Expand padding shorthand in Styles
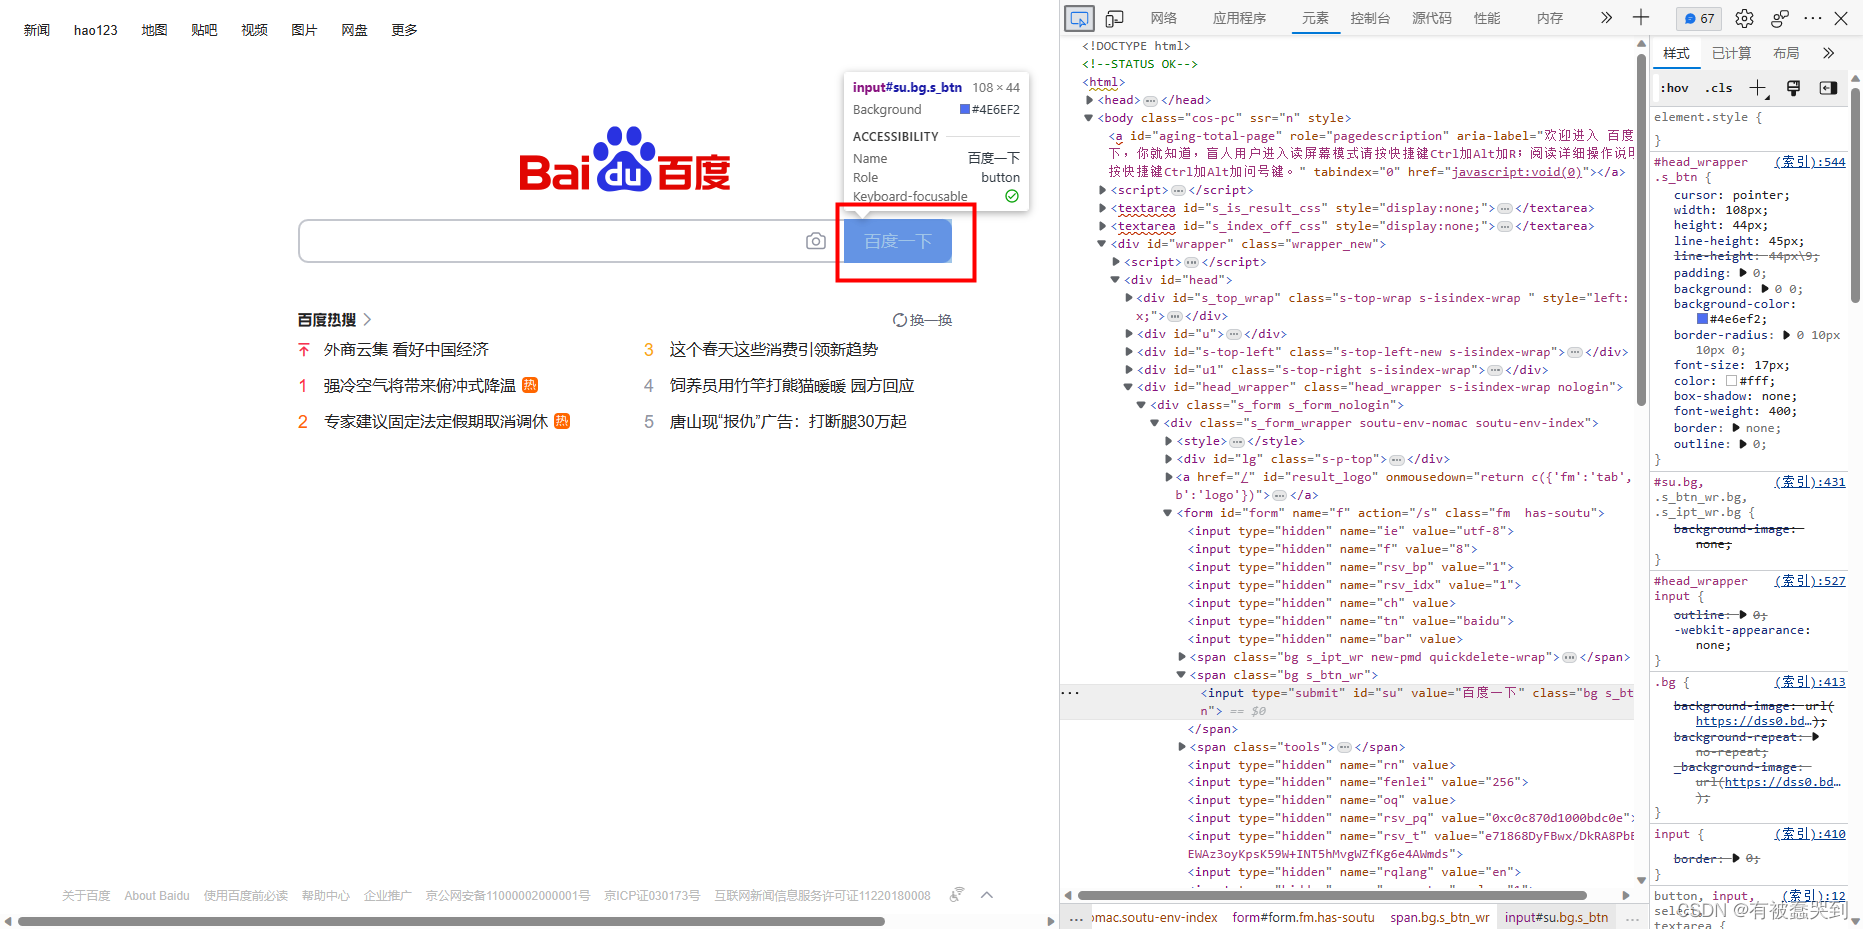This screenshot has height=929, width=1863. click(1743, 273)
